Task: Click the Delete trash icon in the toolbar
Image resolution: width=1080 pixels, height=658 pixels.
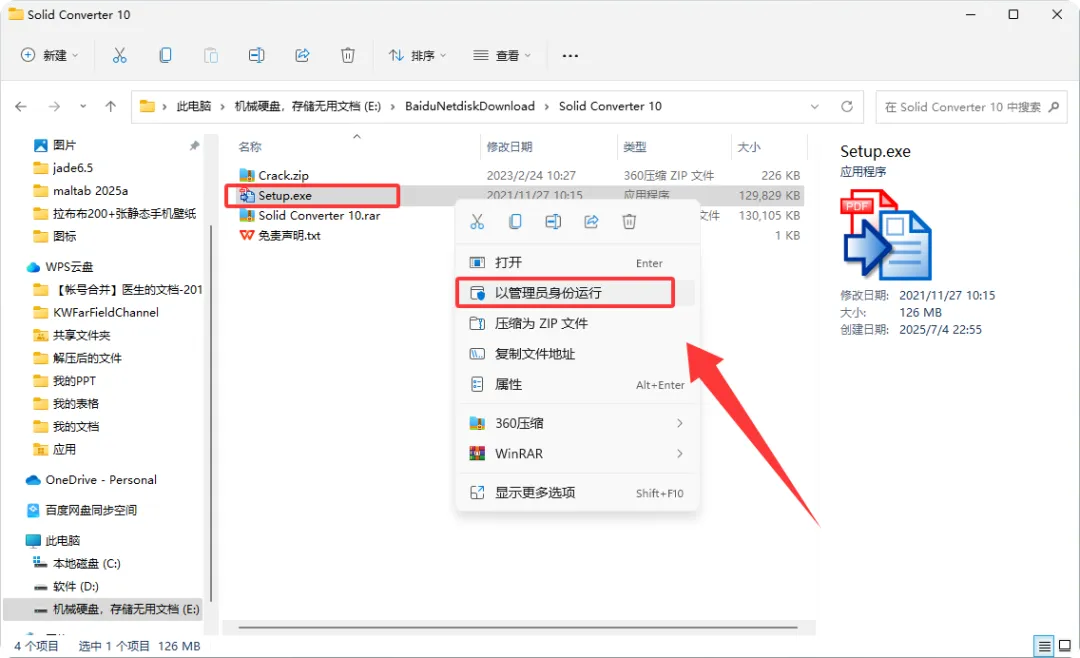Action: coord(348,55)
